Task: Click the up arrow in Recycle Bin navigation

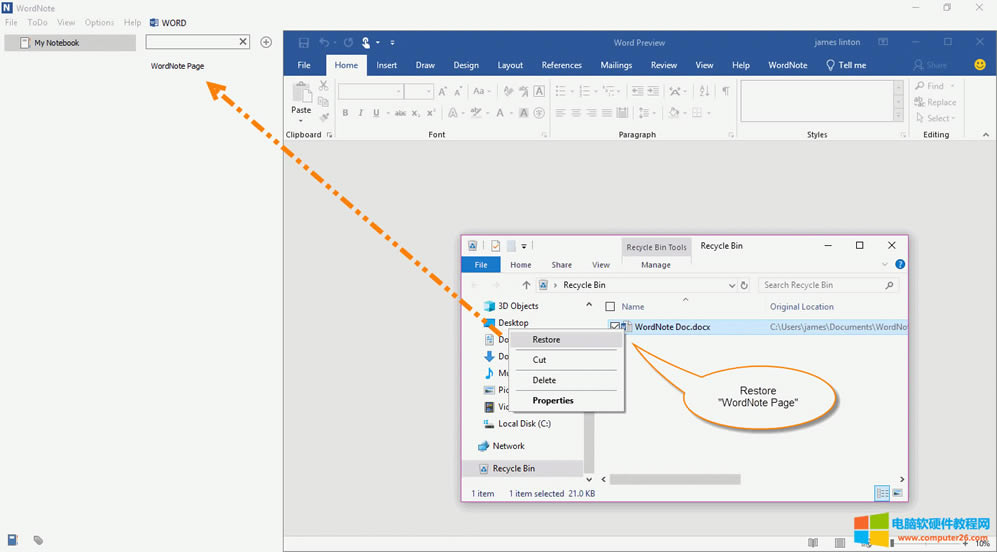Action: (x=526, y=285)
